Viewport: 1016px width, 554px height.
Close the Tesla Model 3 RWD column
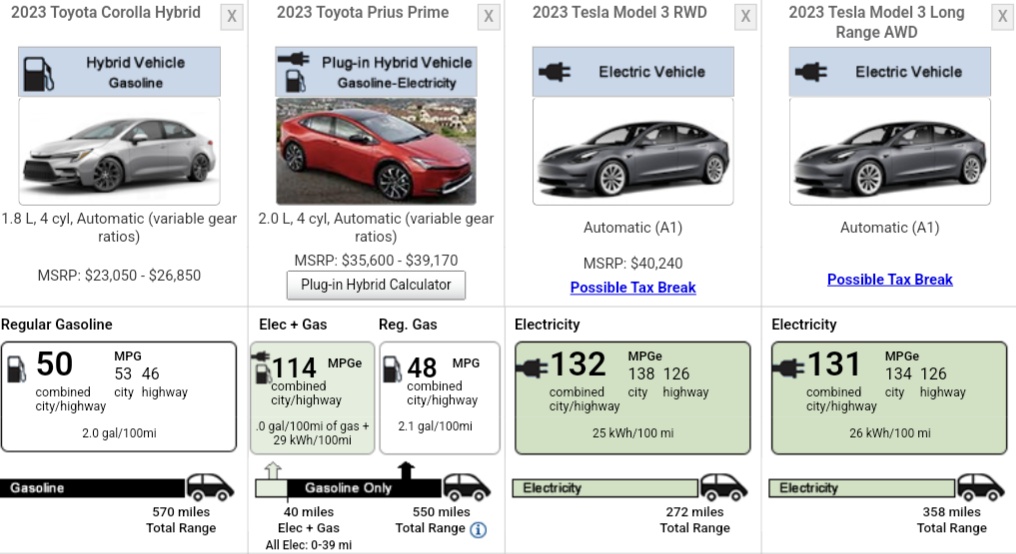745,17
